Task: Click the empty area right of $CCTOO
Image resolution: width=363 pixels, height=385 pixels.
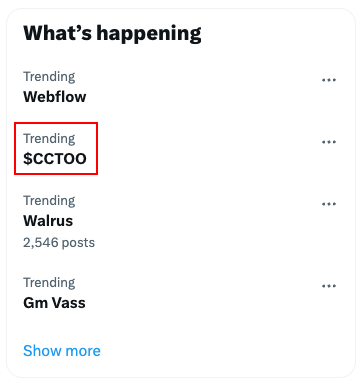Action: point(207,159)
